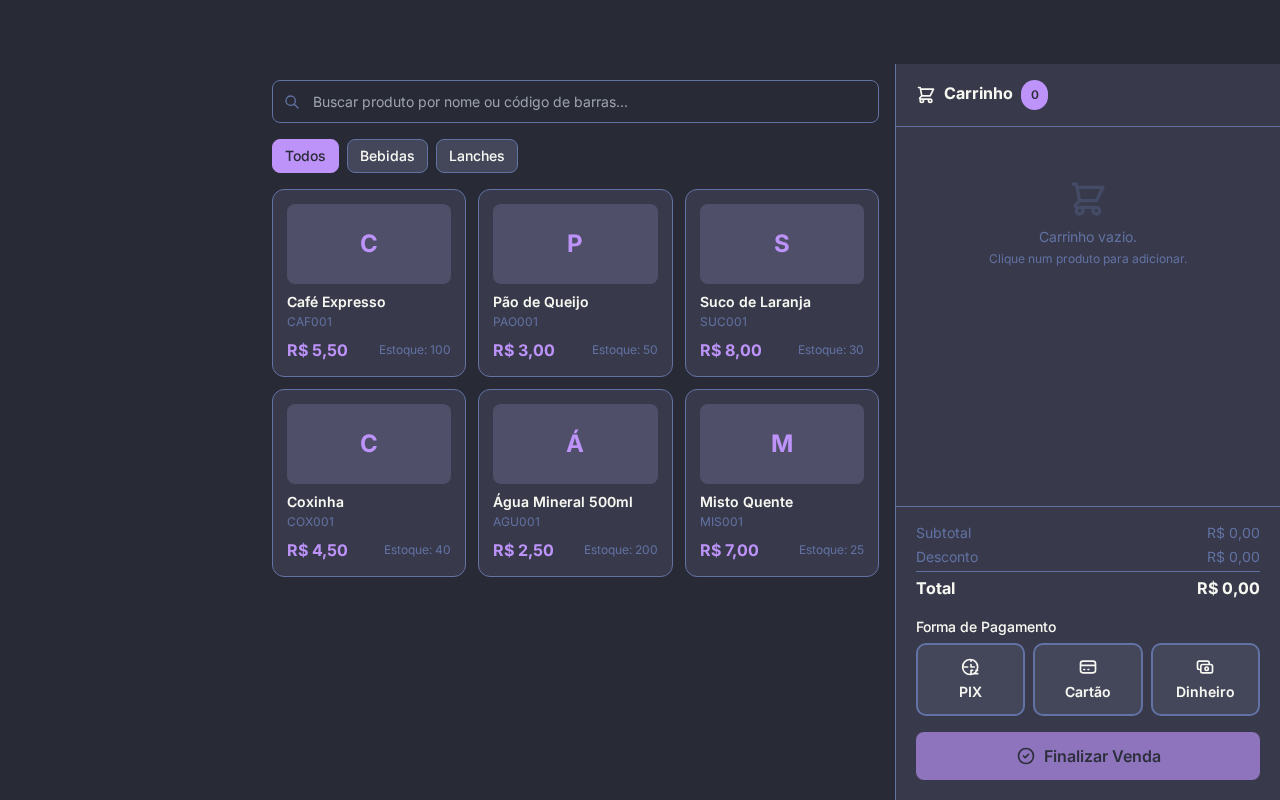1280x800 pixels.
Task: Filter products by Lanches
Action: (x=477, y=156)
